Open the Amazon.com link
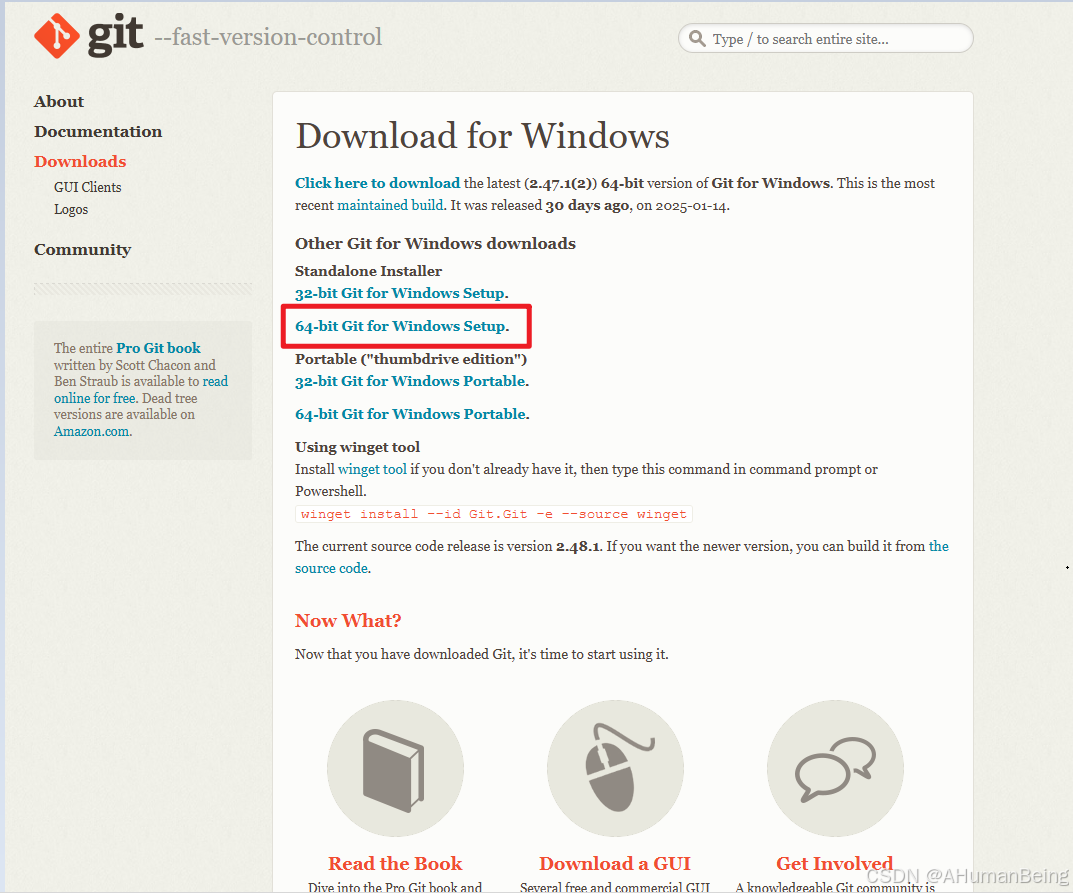This screenshot has width=1073, height=893. pos(92,431)
